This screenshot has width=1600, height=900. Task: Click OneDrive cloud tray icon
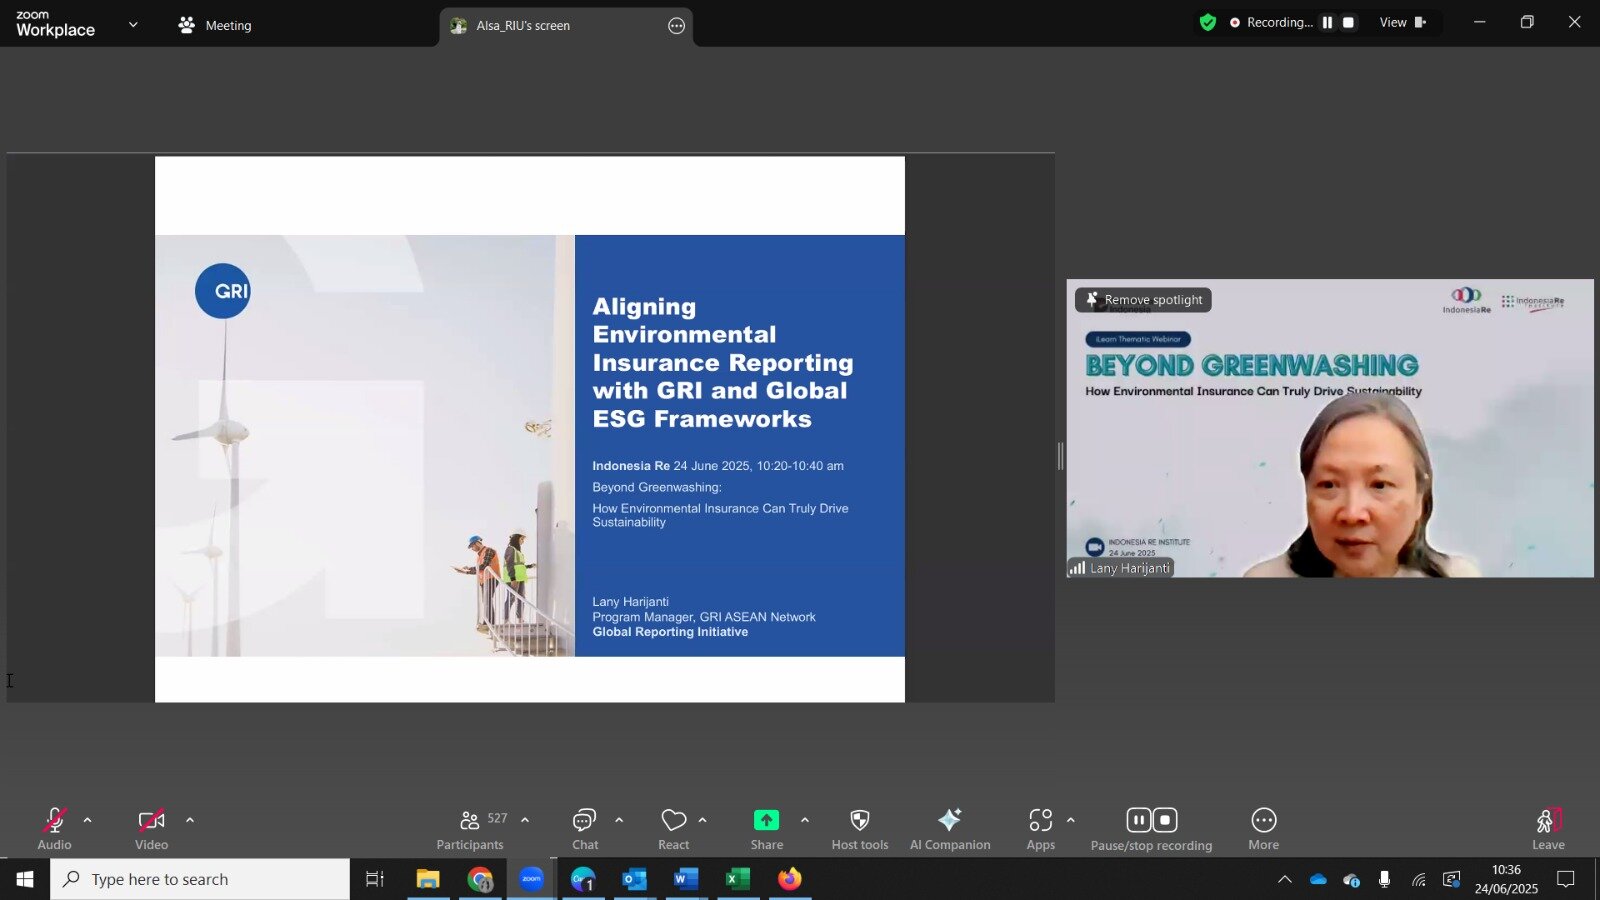(x=1318, y=880)
